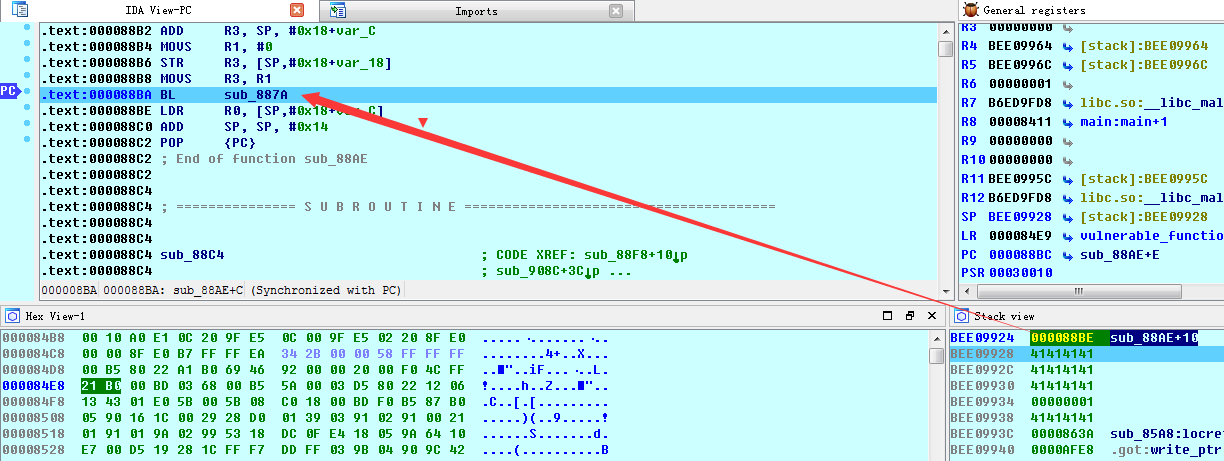
Task: Follow sub_887A operand in BL instruction
Action: pos(256,94)
